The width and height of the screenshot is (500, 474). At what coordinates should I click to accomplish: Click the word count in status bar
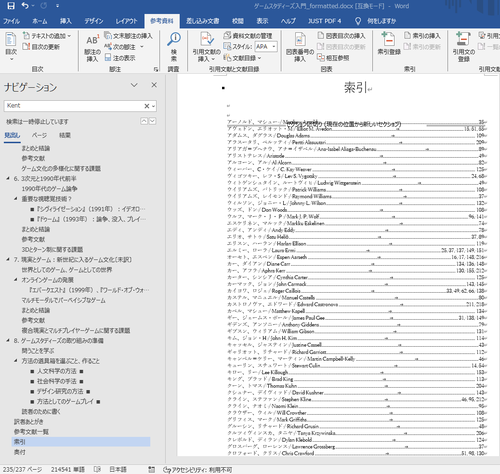coord(68,469)
